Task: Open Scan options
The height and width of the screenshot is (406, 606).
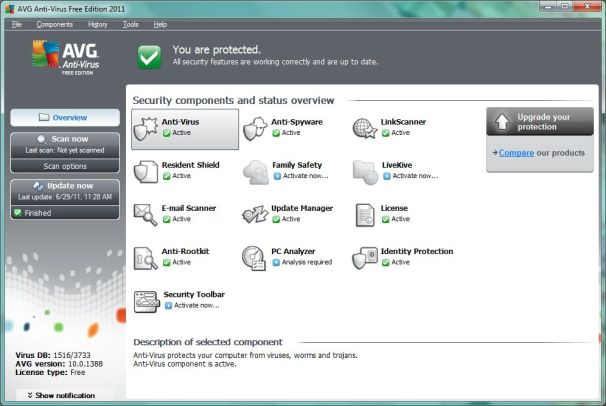Action: tap(65, 166)
